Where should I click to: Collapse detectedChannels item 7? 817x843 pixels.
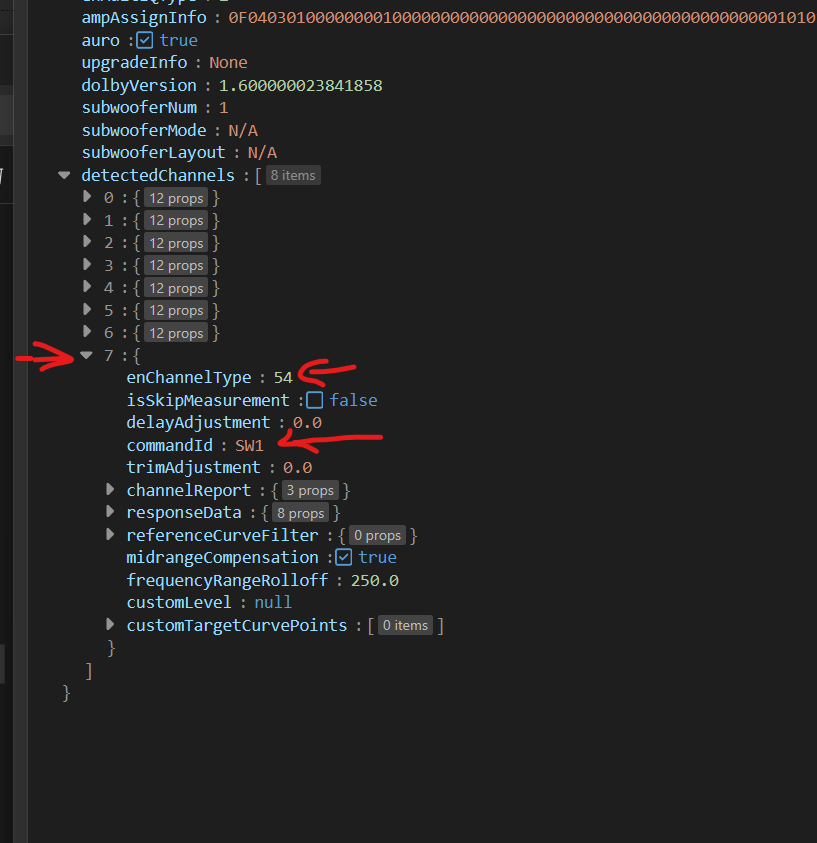tap(87, 355)
